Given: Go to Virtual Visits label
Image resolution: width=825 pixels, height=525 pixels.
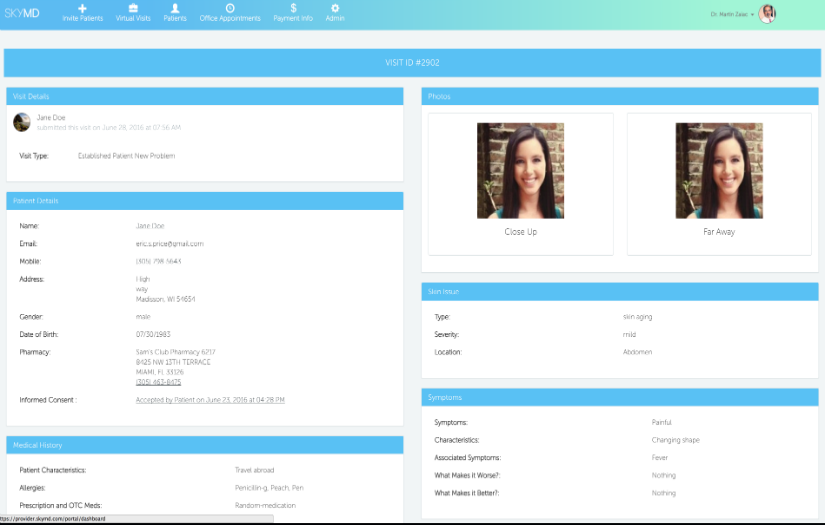Looking at the screenshot, I should click(x=133, y=18).
